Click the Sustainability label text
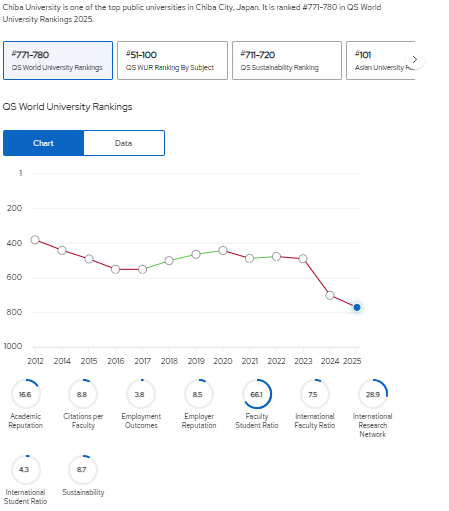The height and width of the screenshot is (511, 449). [83, 492]
